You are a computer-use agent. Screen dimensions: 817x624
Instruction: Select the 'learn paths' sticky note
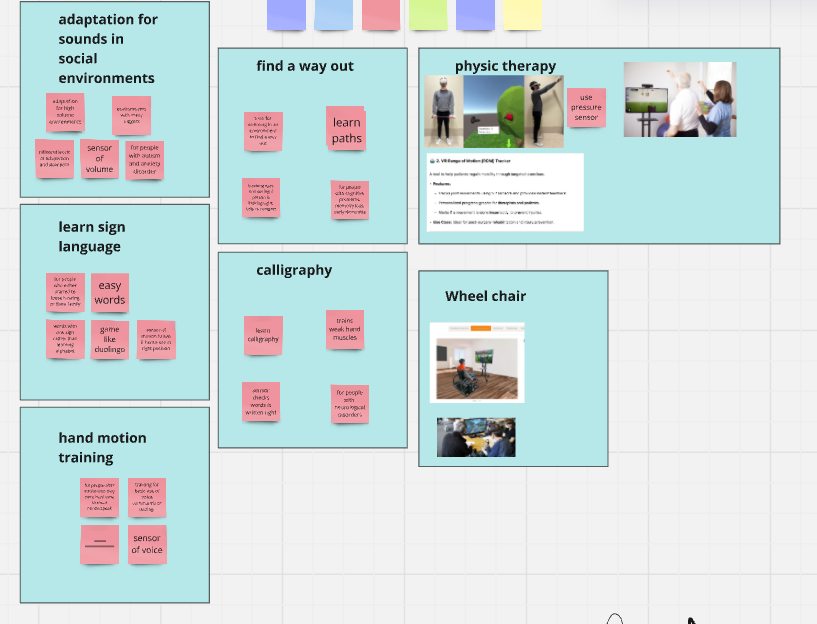coord(346,131)
